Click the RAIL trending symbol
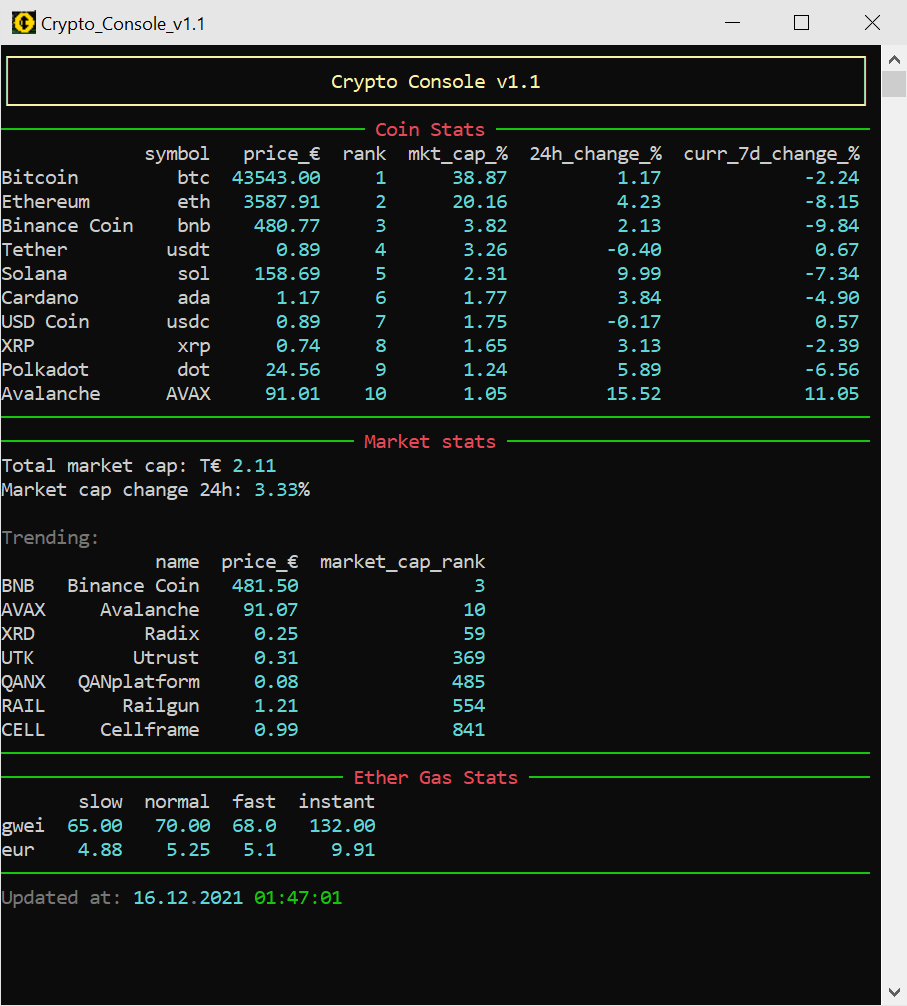This screenshot has width=907, height=1006. [23, 706]
